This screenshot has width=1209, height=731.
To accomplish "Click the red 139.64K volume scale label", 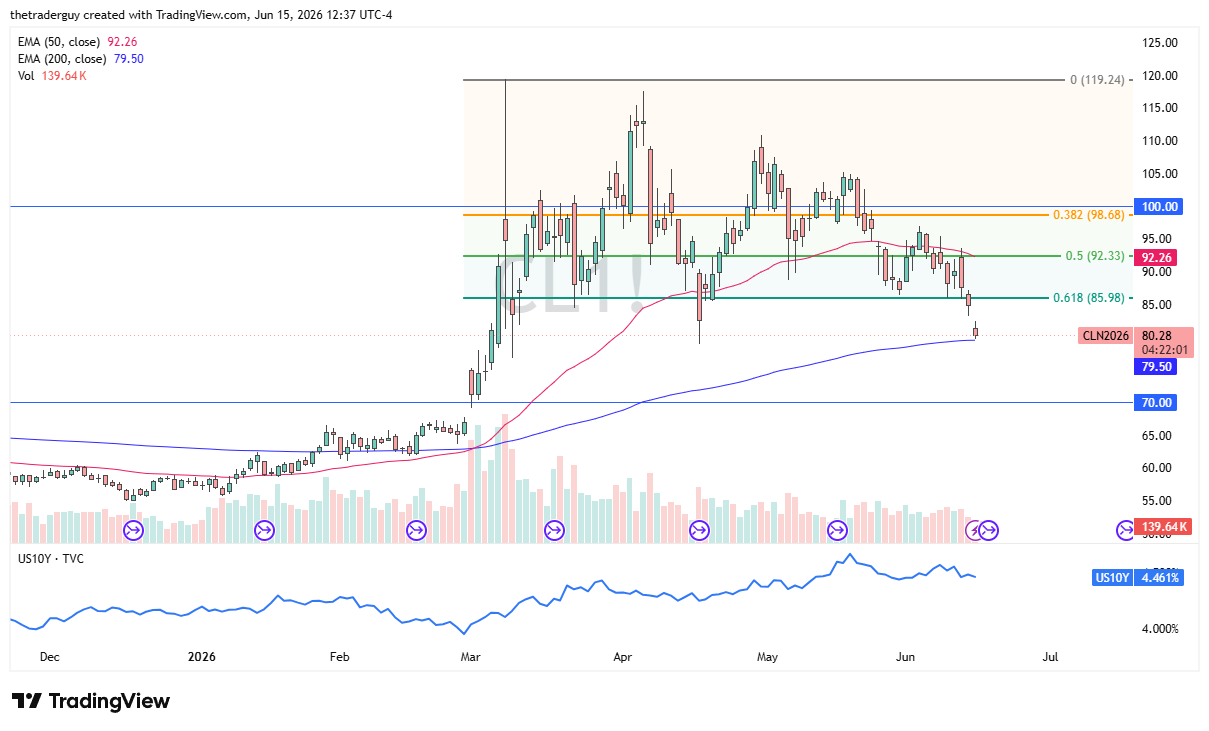I will [x=1163, y=527].
